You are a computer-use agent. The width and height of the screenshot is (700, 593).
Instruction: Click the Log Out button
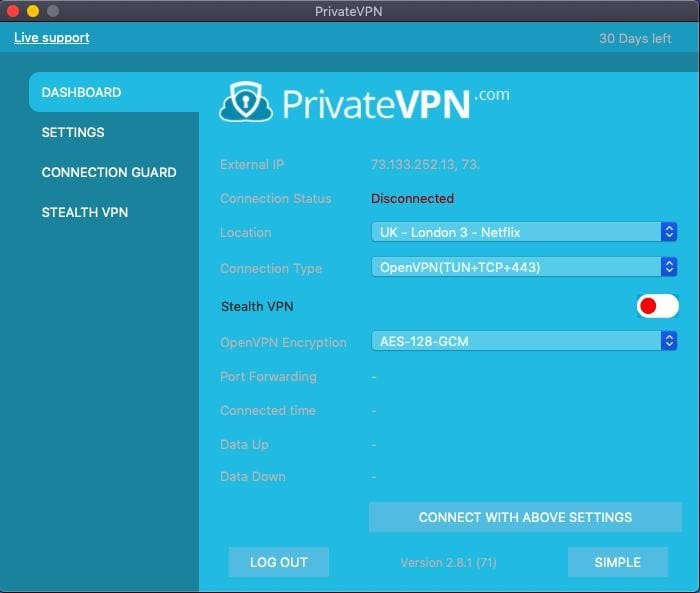coord(279,562)
